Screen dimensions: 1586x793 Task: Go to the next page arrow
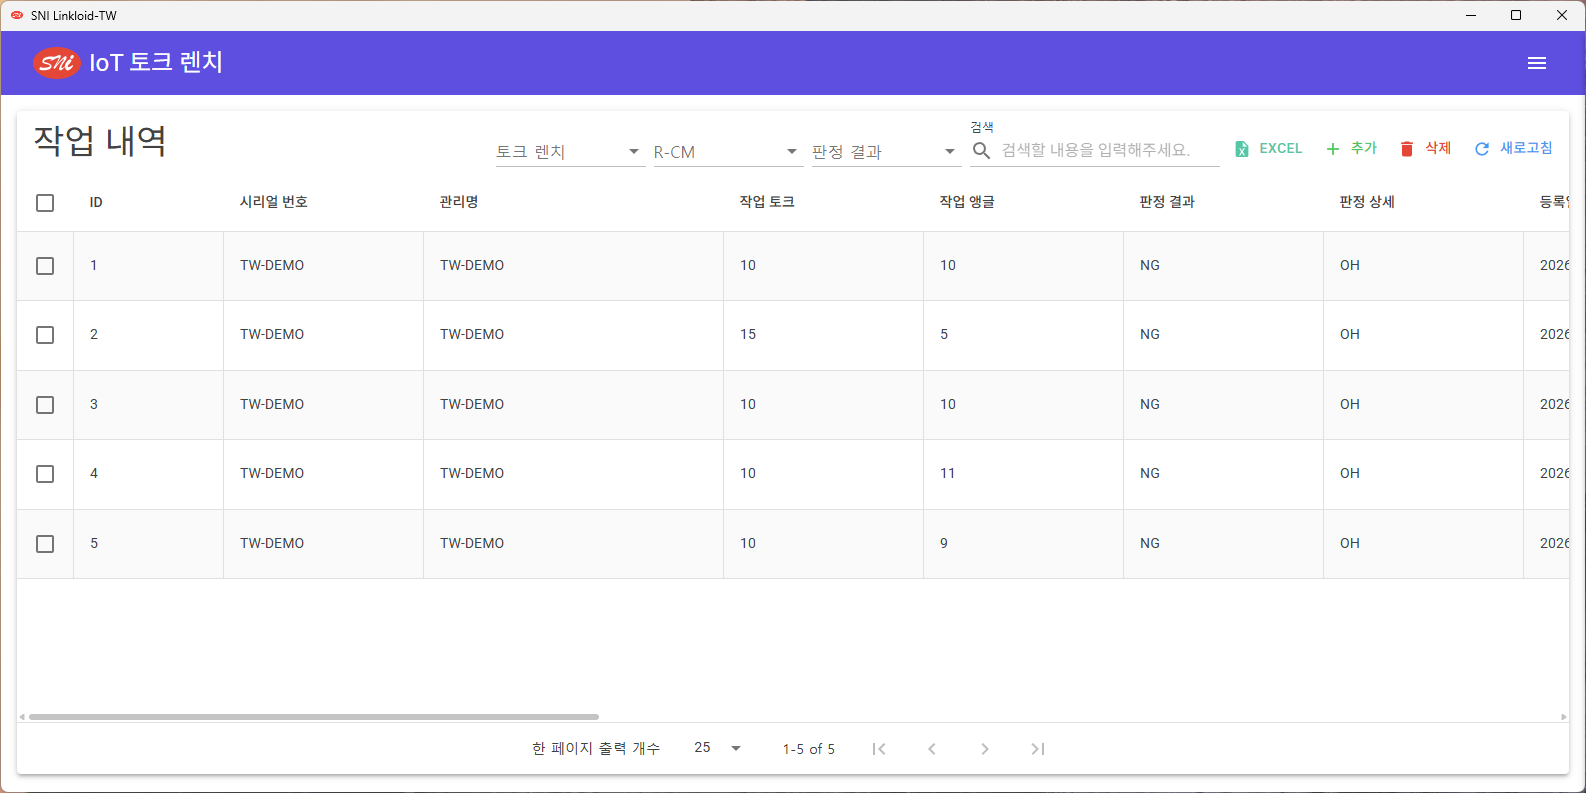pyautogui.click(x=985, y=749)
